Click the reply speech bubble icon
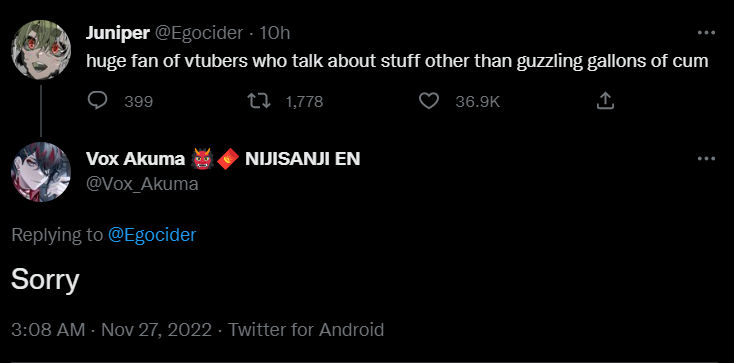The height and width of the screenshot is (363, 734). tap(97, 101)
